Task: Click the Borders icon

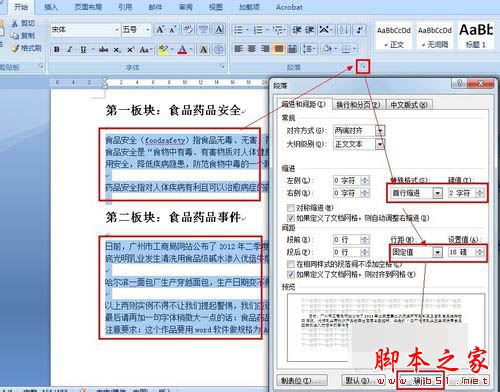Action: pyautogui.click(x=346, y=49)
